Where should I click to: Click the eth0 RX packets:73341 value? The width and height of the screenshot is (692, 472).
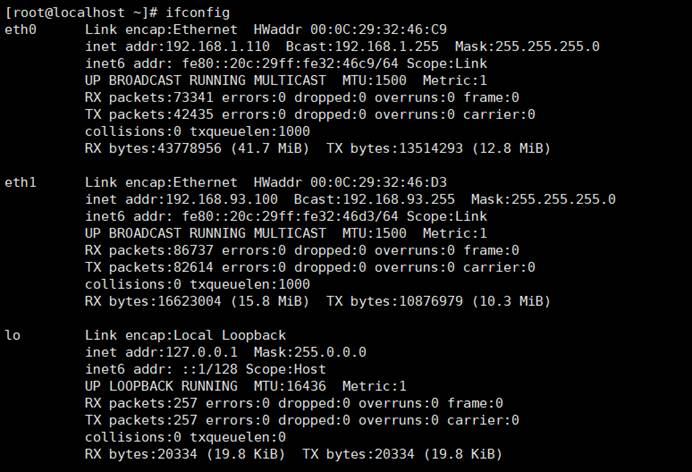pos(144,97)
